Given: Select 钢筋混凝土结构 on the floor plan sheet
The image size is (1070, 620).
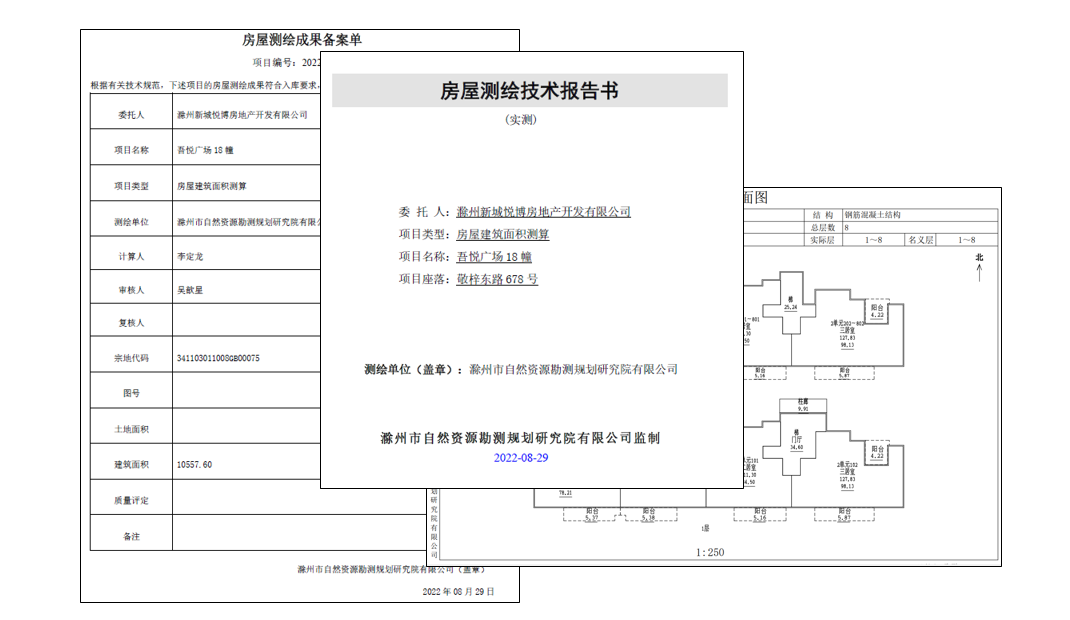Looking at the screenshot, I should [x=873, y=215].
